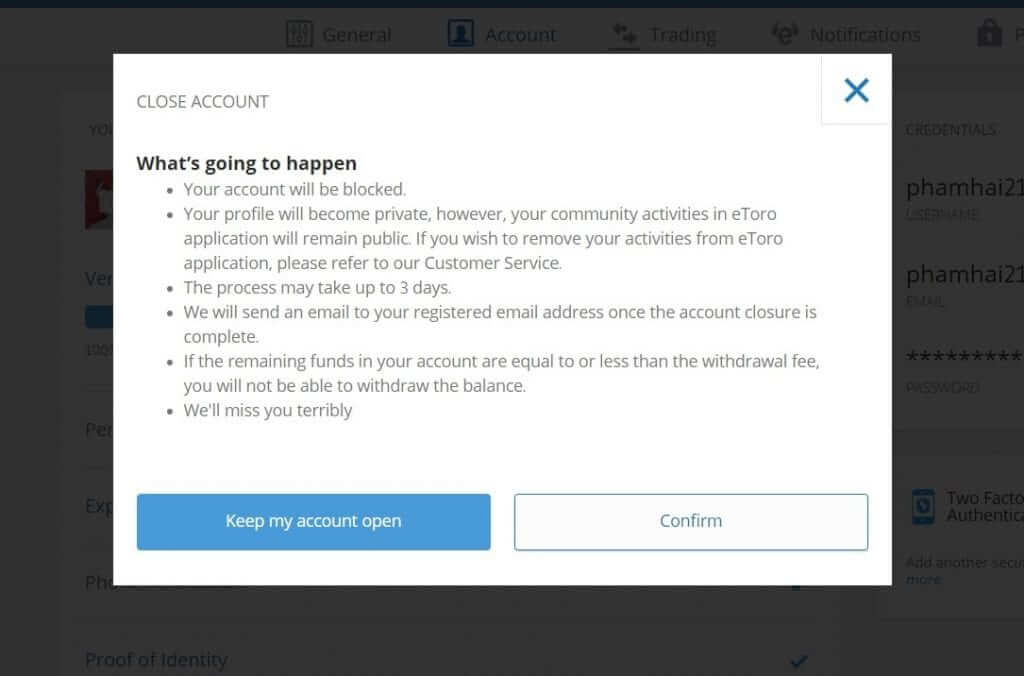Click the Keep my account open button
The image size is (1024, 676).
point(313,521)
